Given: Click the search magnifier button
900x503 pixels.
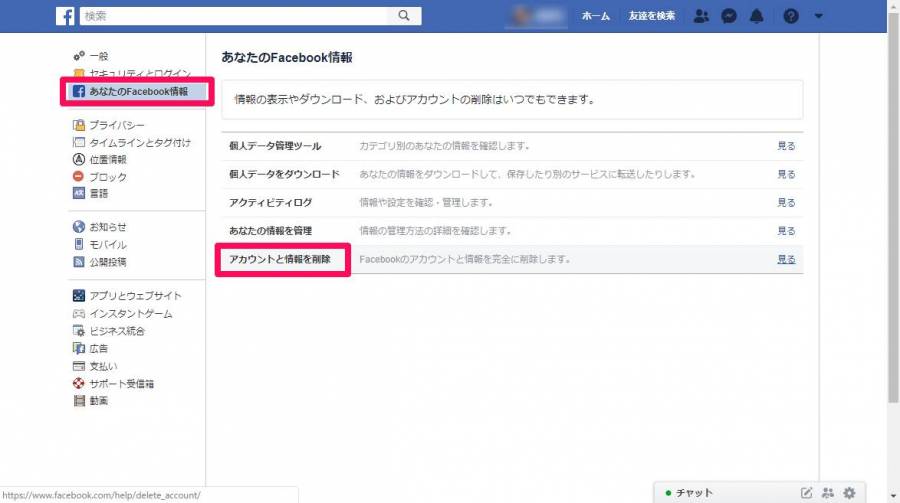Looking at the screenshot, I should click(x=404, y=16).
